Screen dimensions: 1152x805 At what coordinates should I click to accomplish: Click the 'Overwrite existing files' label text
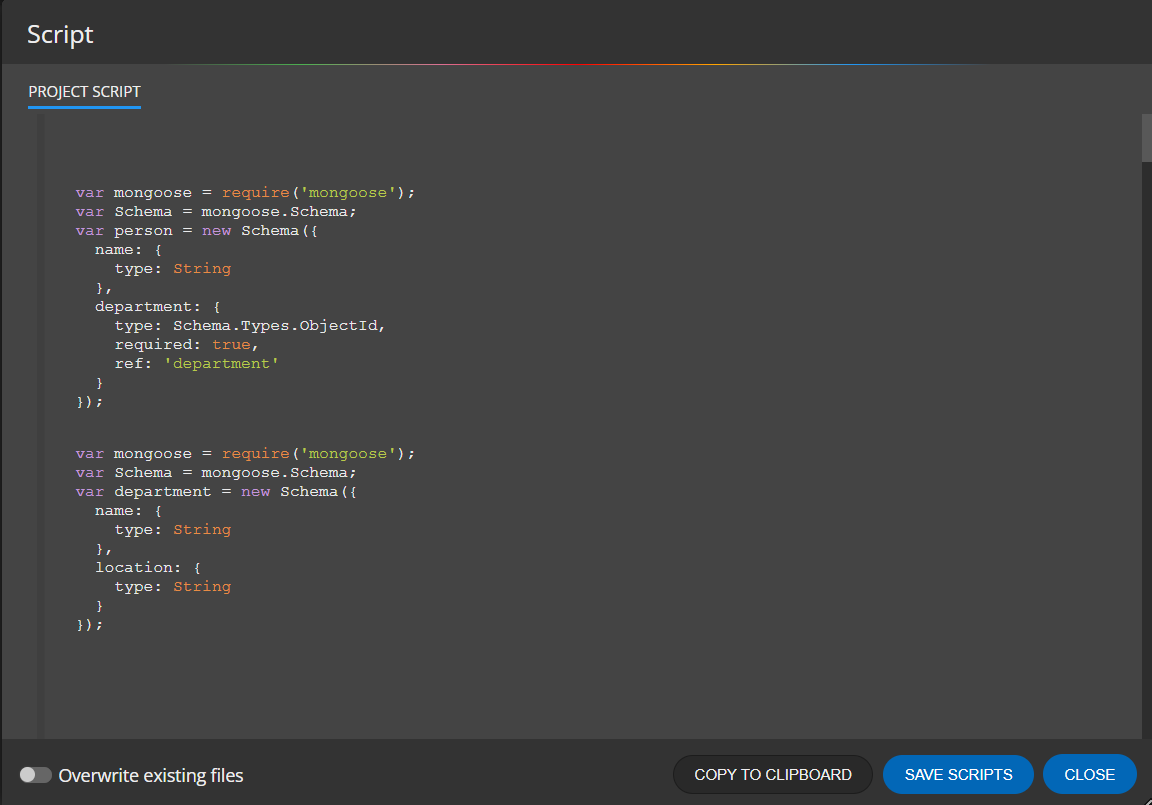(151, 775)
